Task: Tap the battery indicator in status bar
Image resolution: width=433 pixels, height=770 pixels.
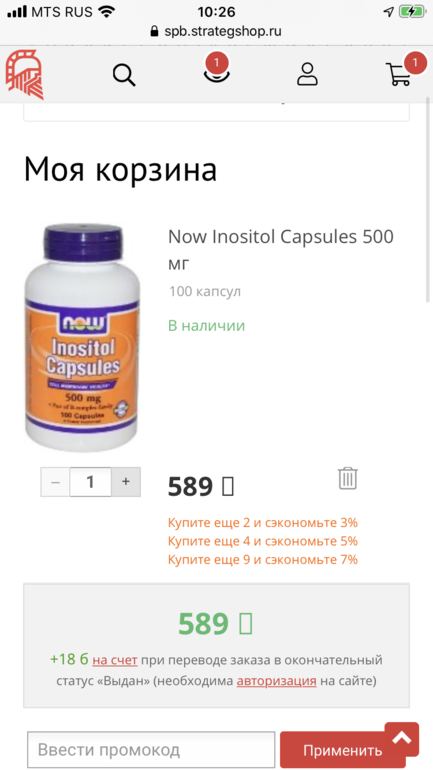Action: (411, 12)
